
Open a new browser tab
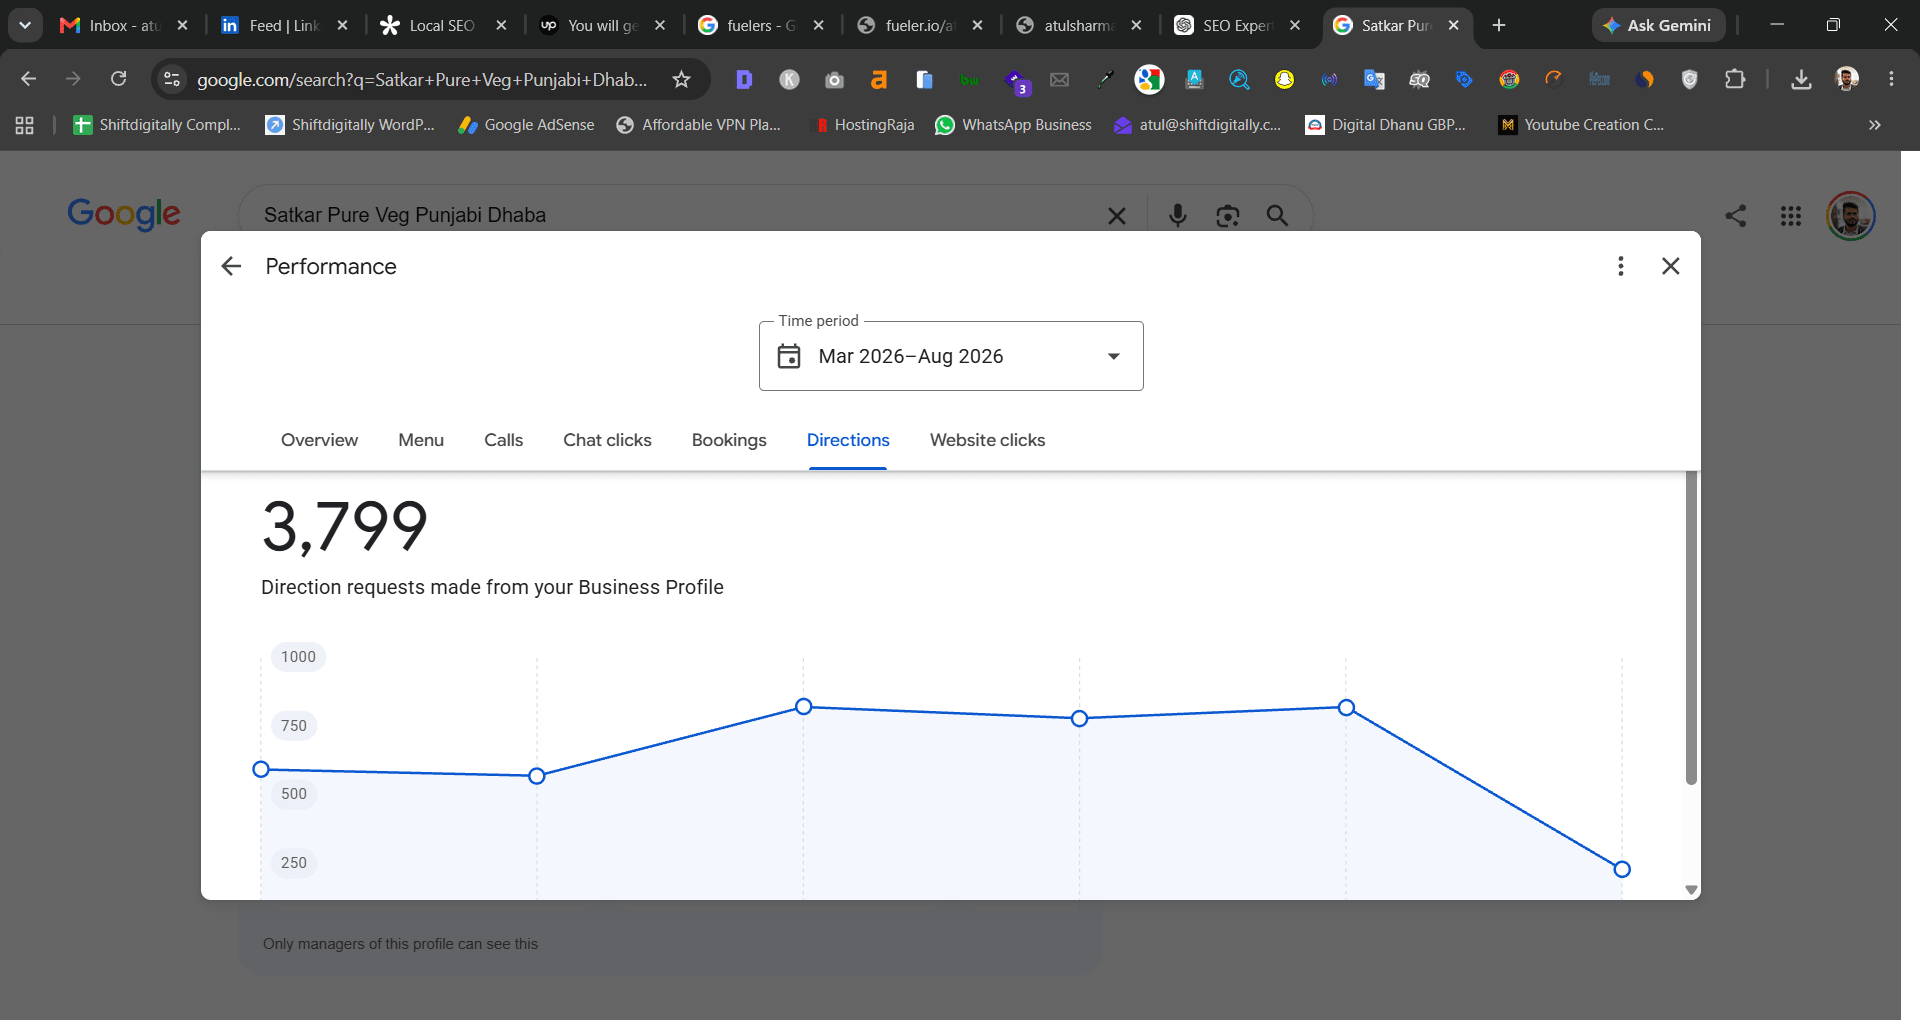[1498, 25]
